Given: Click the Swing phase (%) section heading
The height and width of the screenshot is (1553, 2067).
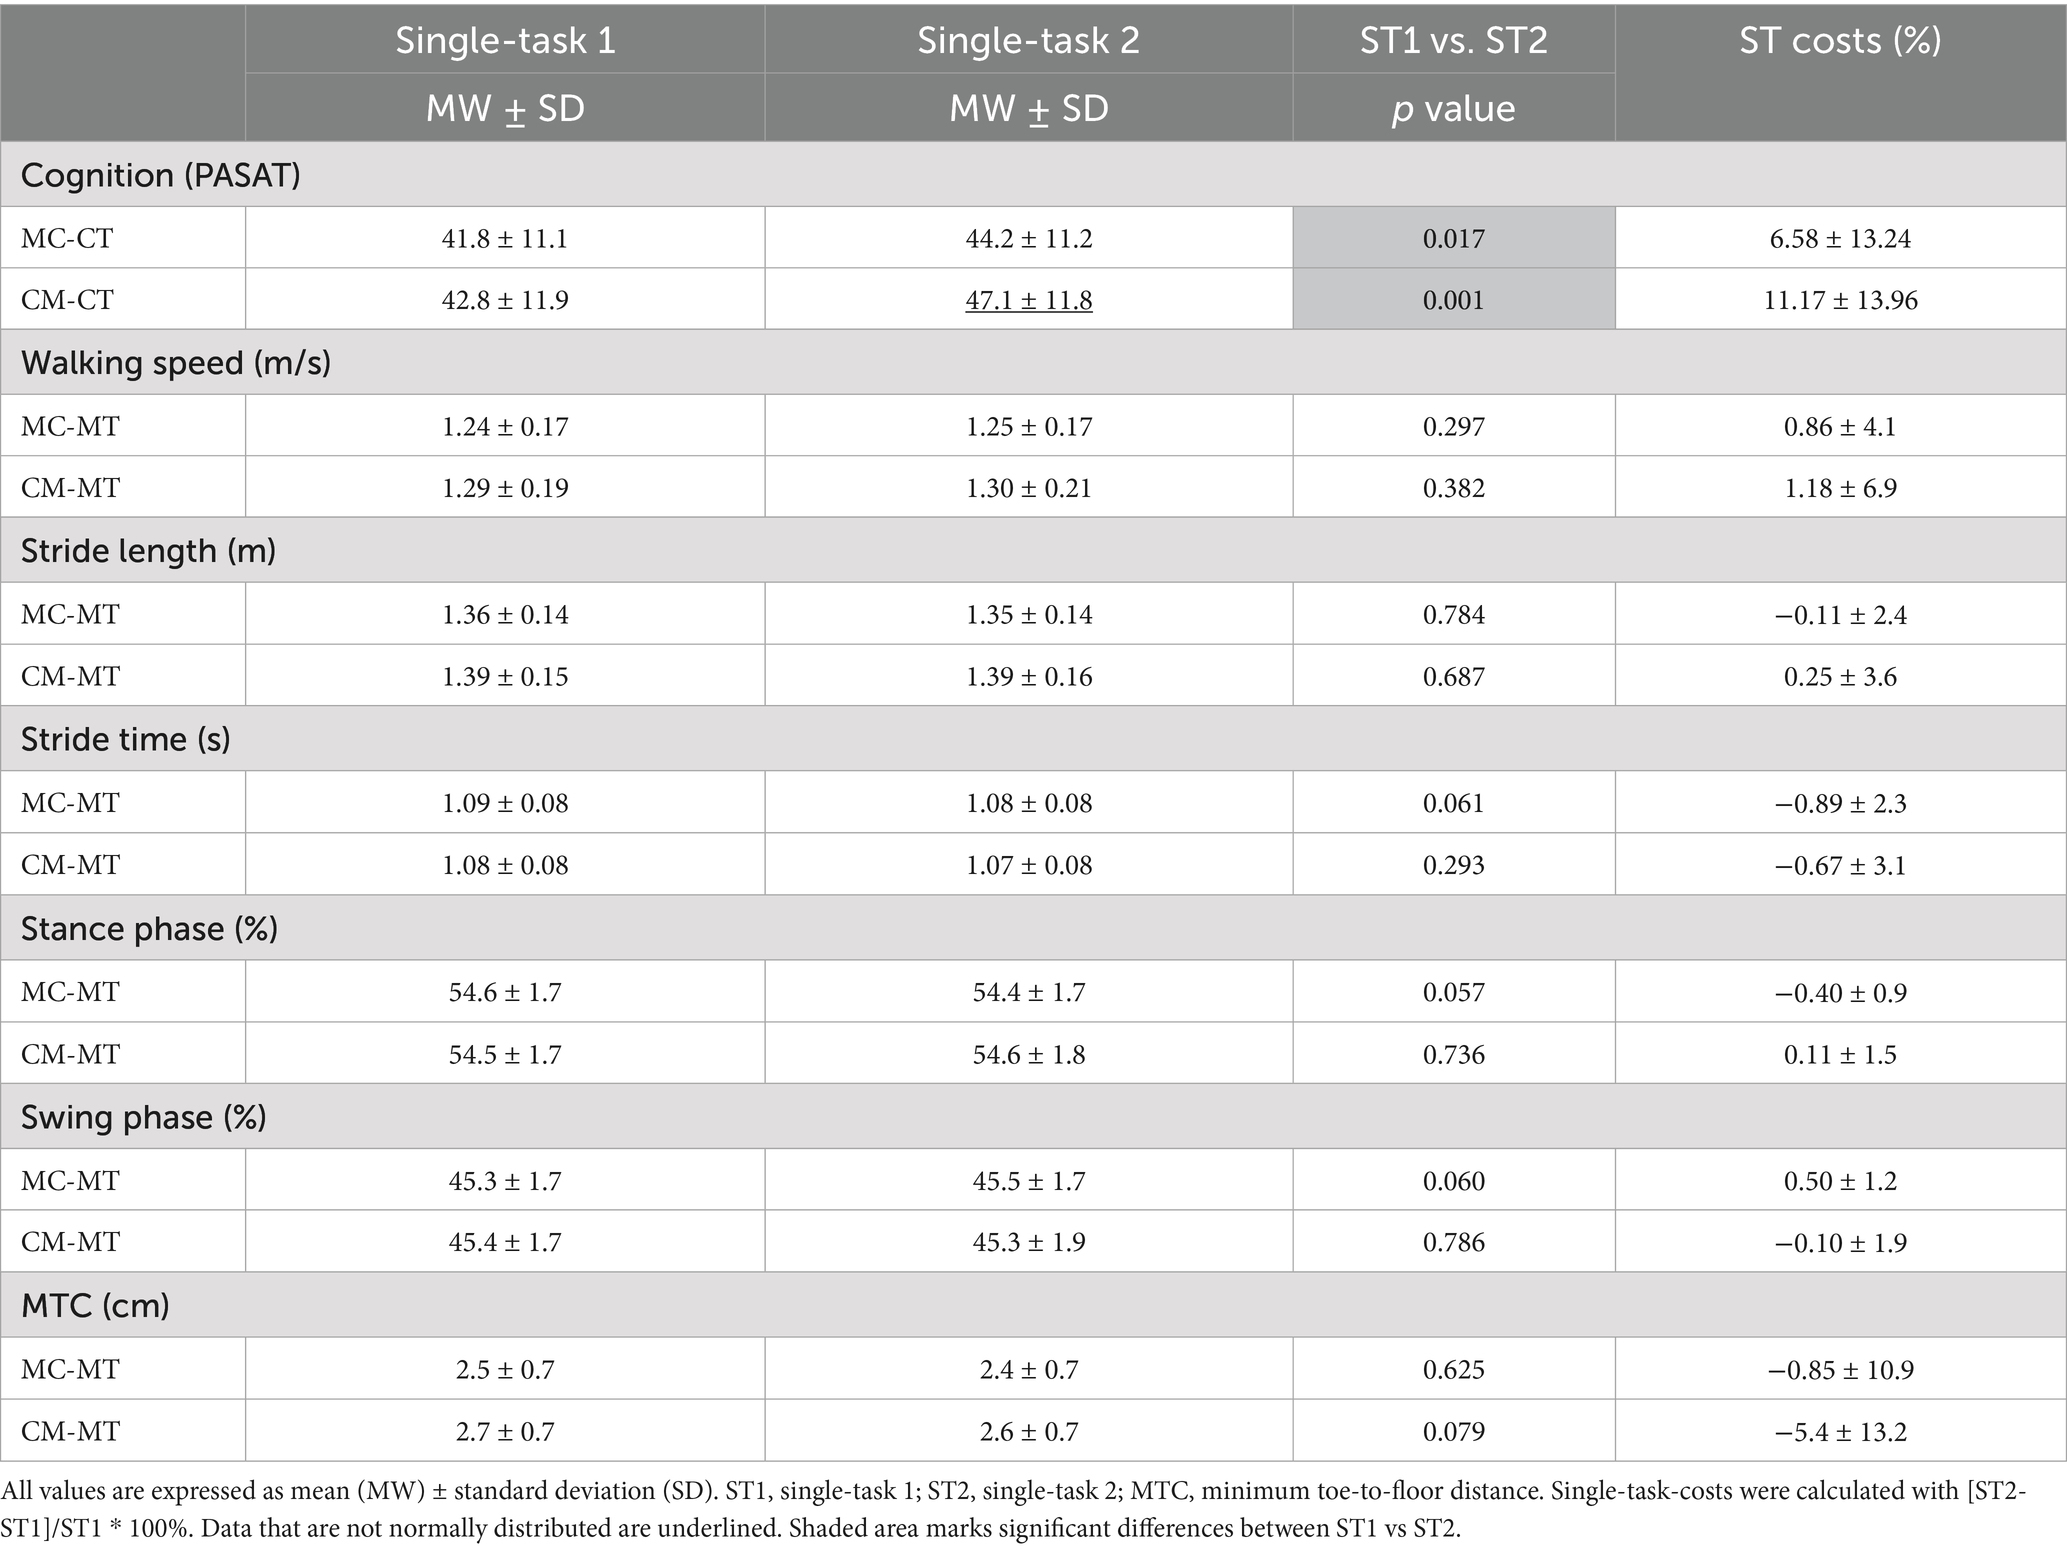Looking at the screenshot, I should pyautogui.click(x=143, y=1117).
